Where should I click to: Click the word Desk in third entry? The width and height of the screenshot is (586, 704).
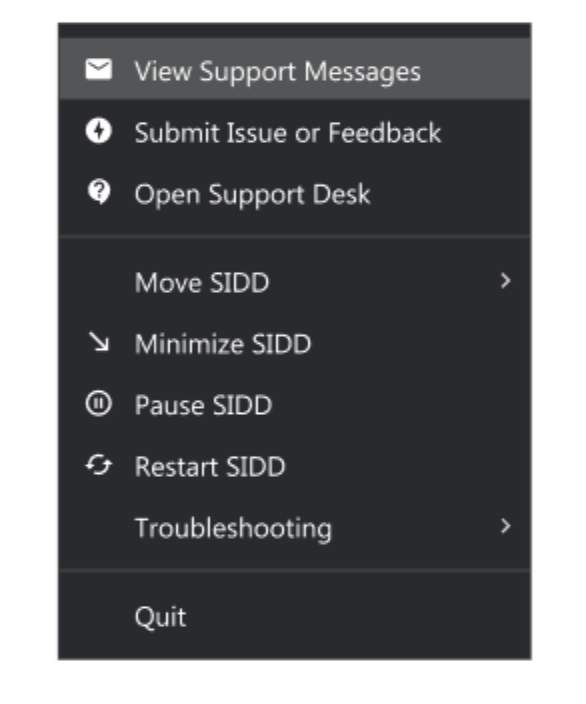[341, 194]
